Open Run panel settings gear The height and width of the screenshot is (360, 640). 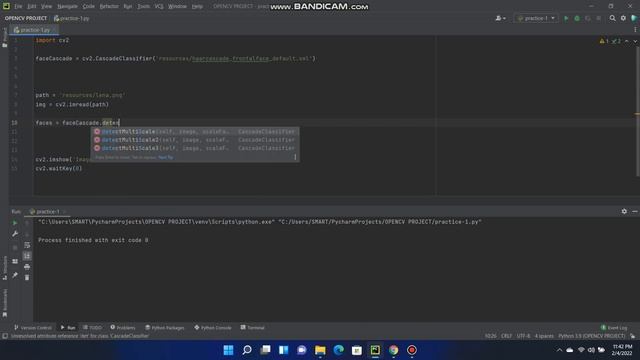click(x=624, y=211)
